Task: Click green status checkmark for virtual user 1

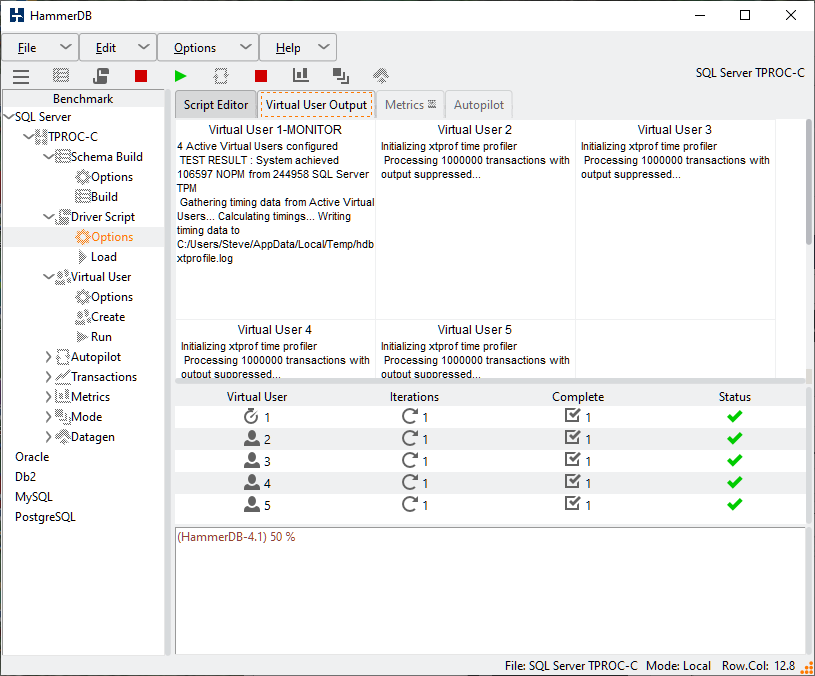Action: tap(734, 416)
